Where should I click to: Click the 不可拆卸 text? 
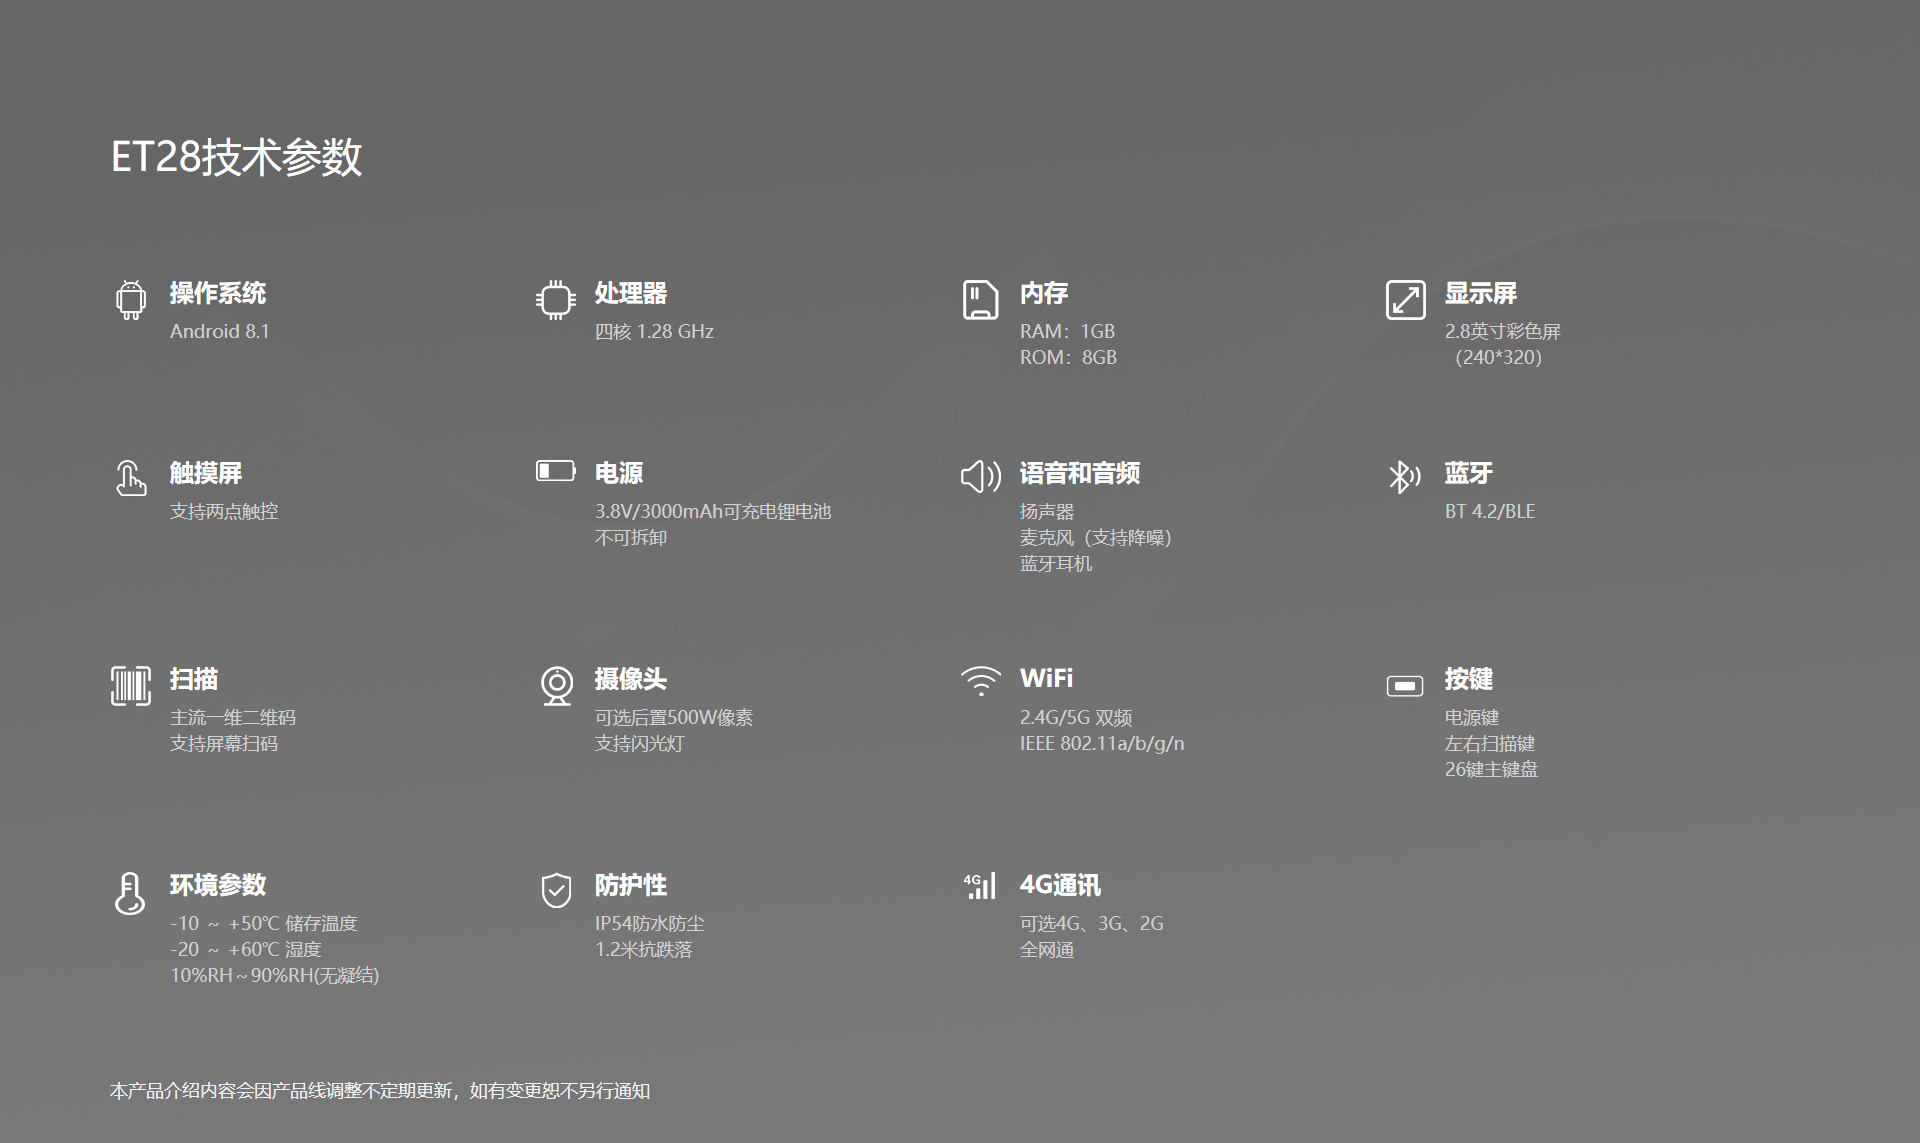[x=631, y=537]
